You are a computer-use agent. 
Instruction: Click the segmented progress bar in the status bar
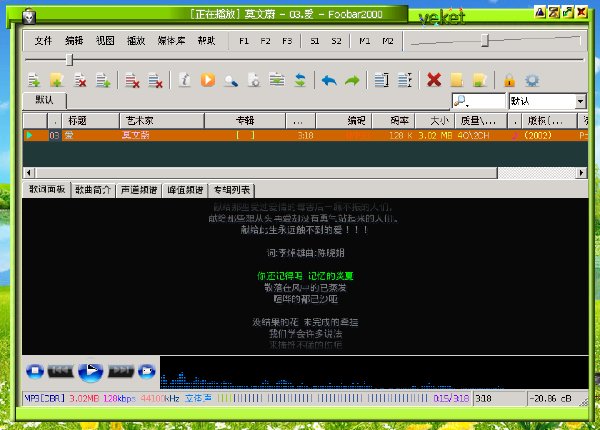coord(323,399)
